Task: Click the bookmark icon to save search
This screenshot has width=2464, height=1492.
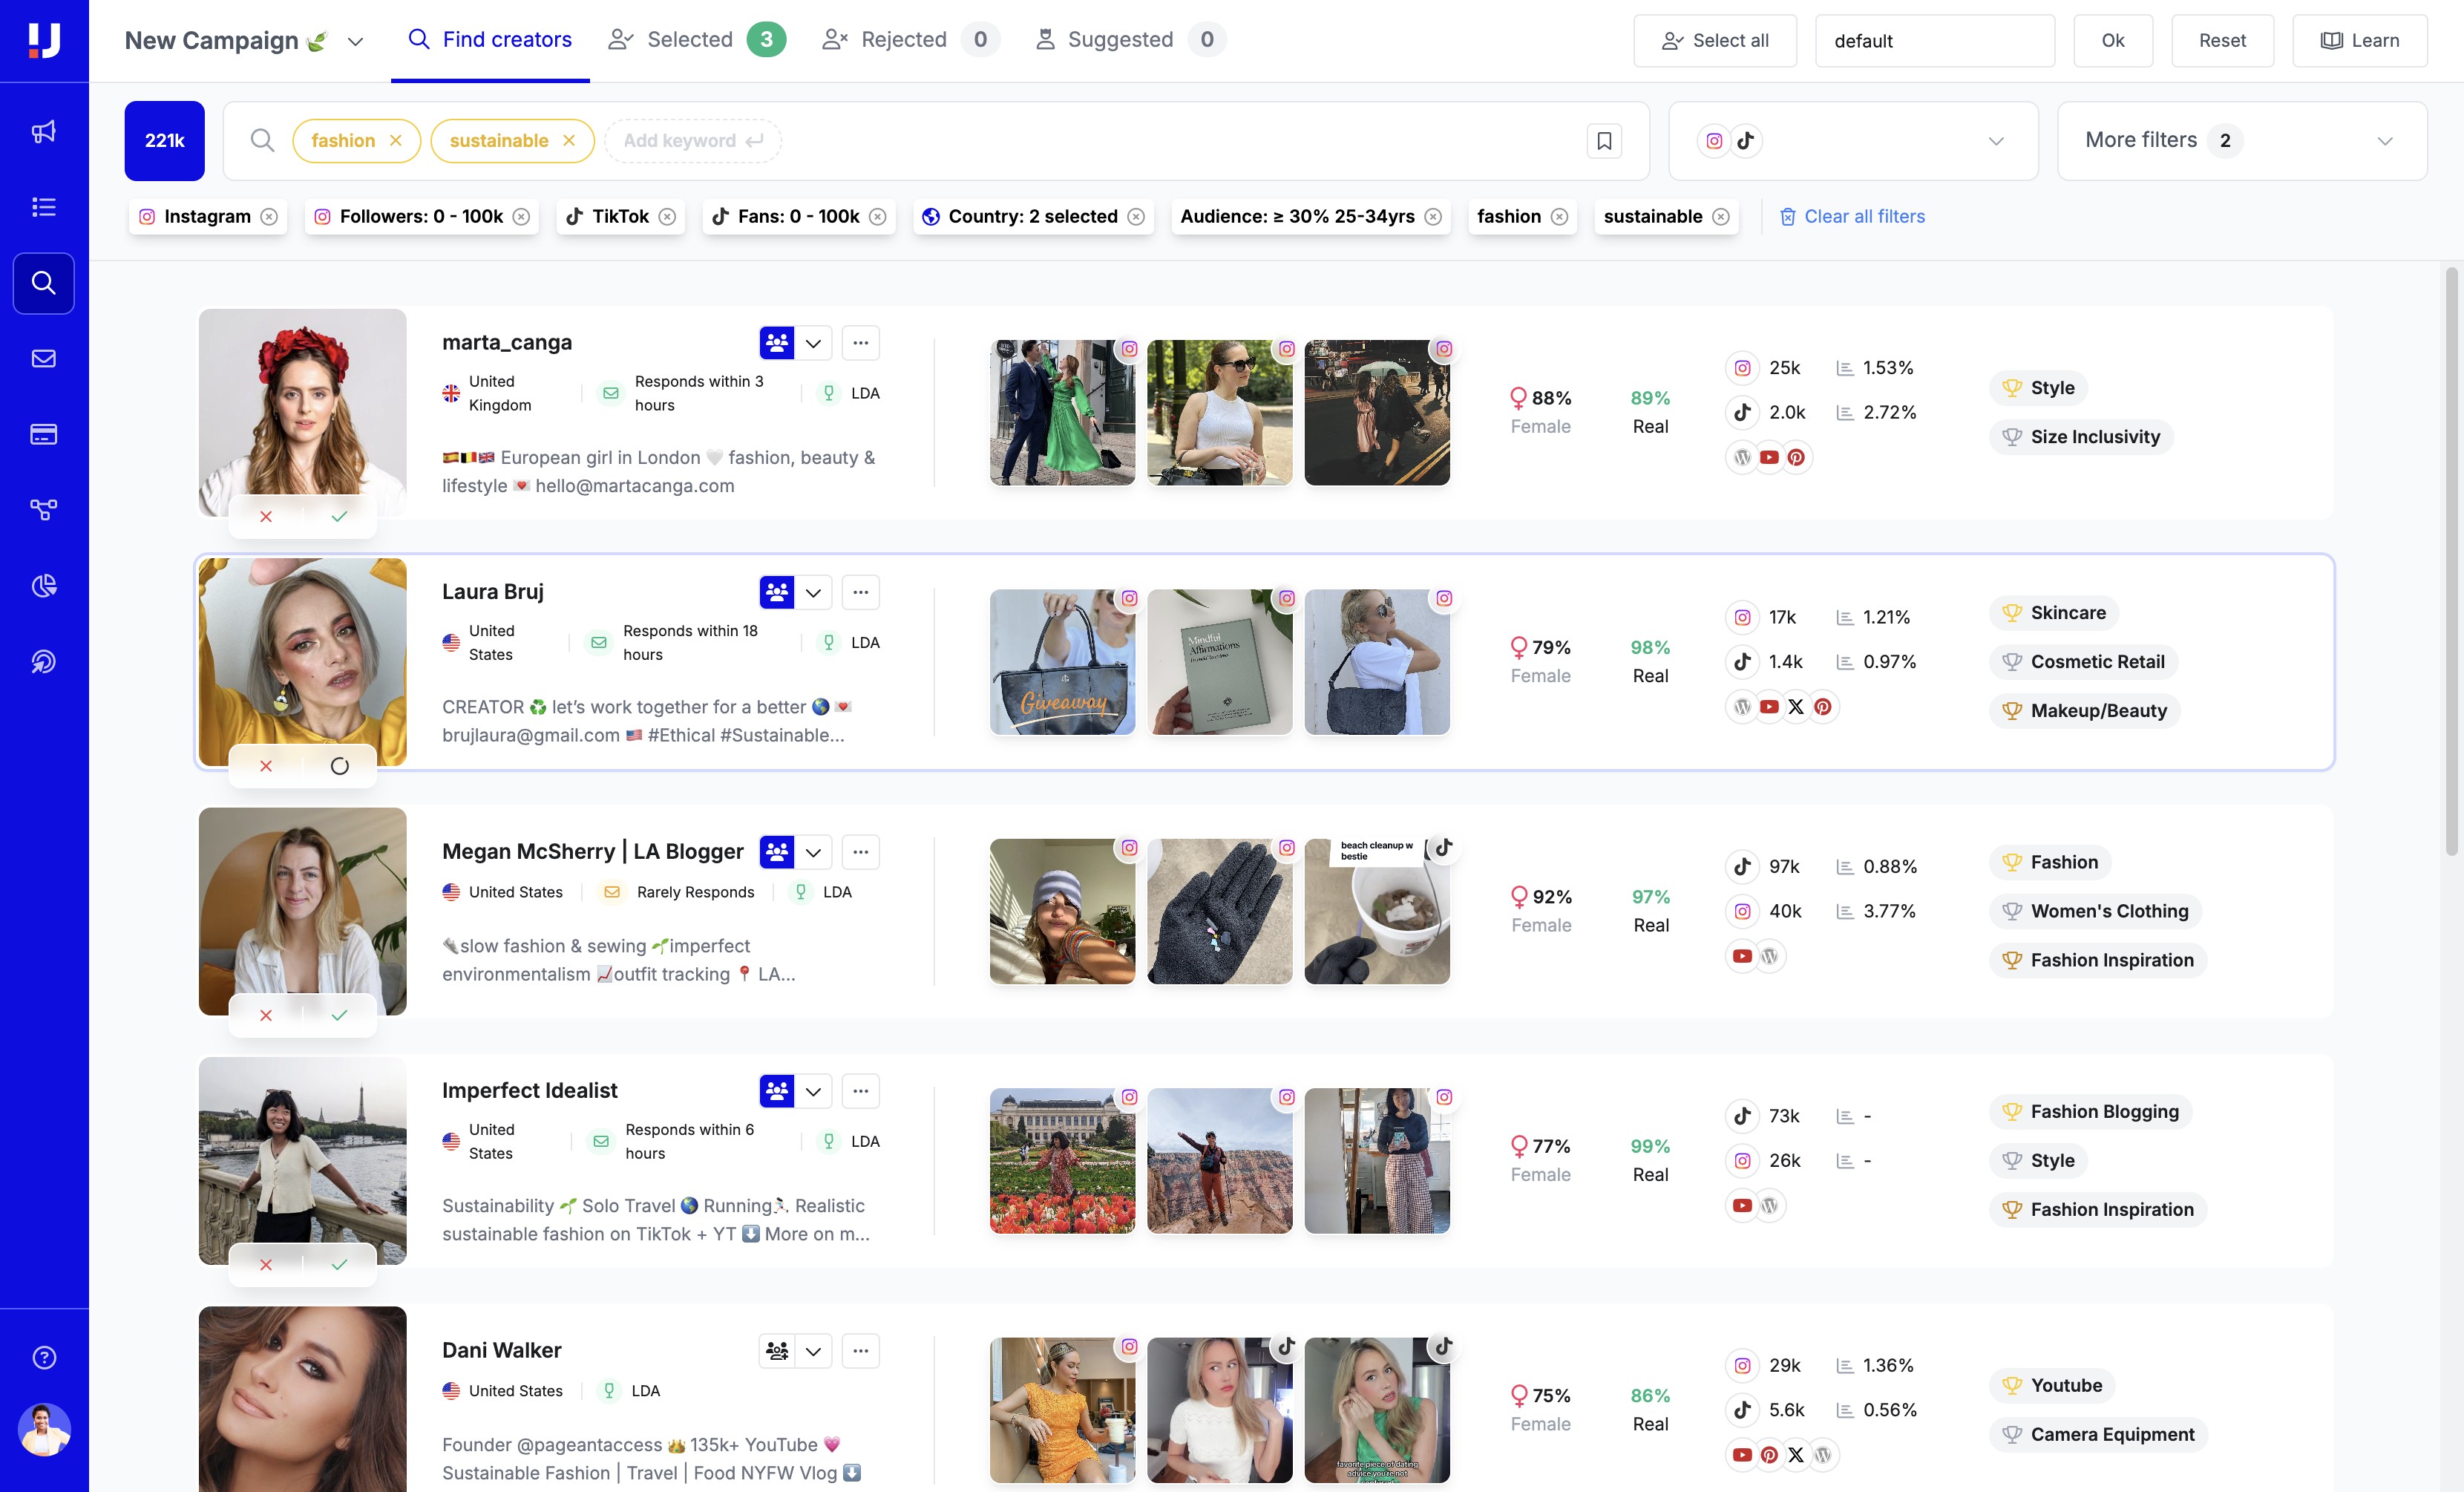Action: (1604, 141)
